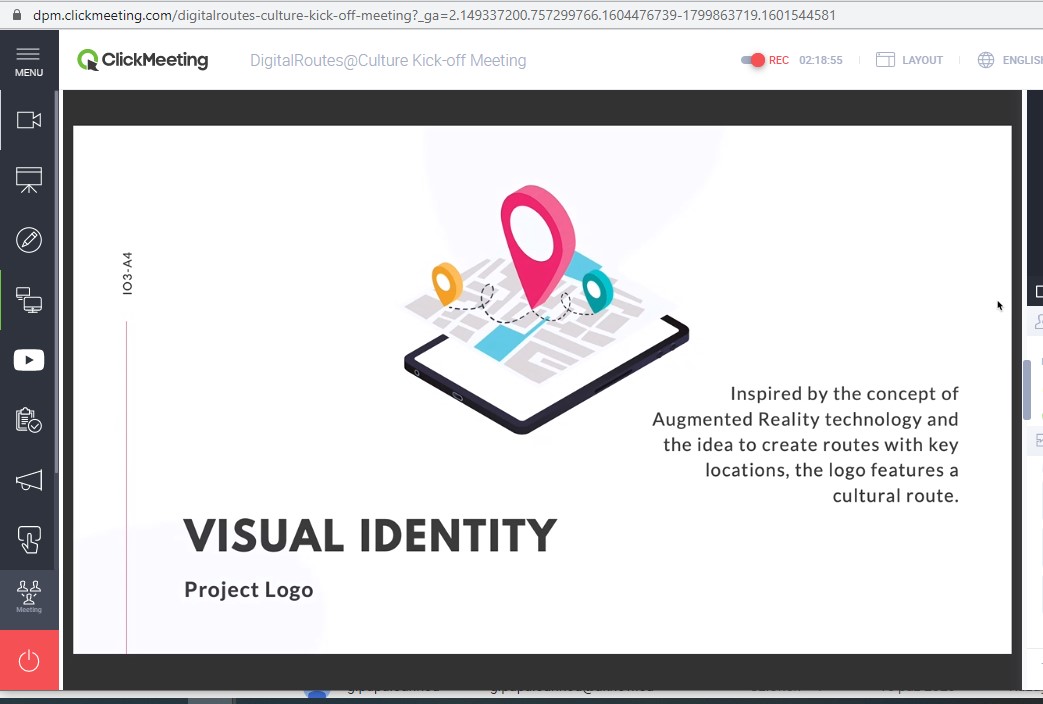Click the red power end-meeting button
This screenshot has width=1043, height=704.
tap(29, 661)
